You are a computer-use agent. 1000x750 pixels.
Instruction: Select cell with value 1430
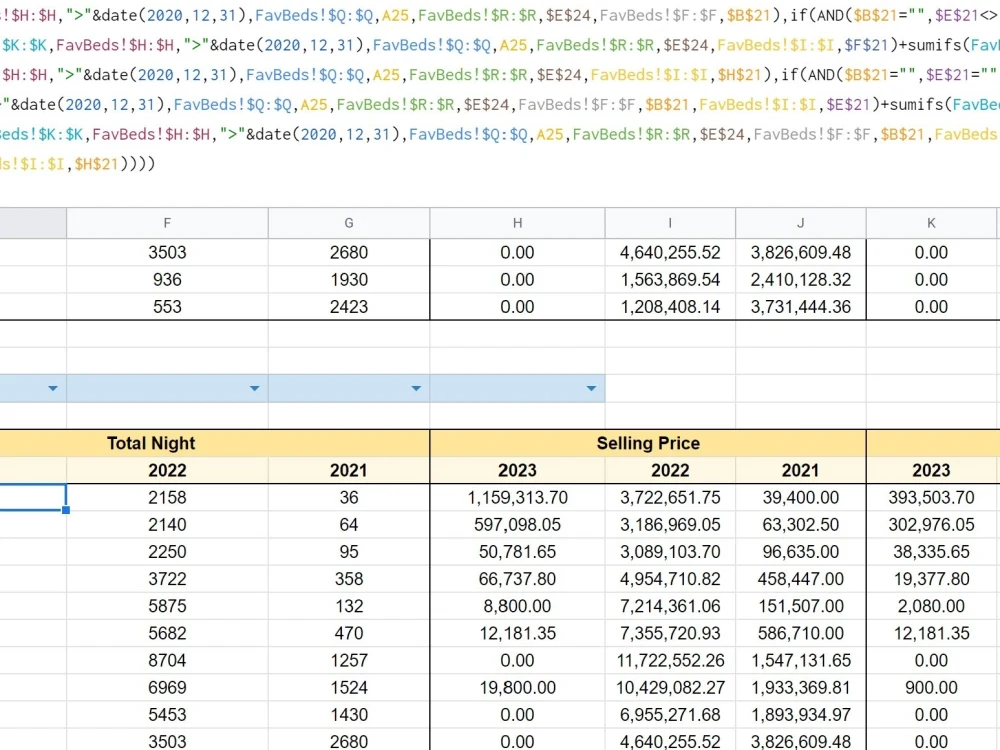point(349,715)
